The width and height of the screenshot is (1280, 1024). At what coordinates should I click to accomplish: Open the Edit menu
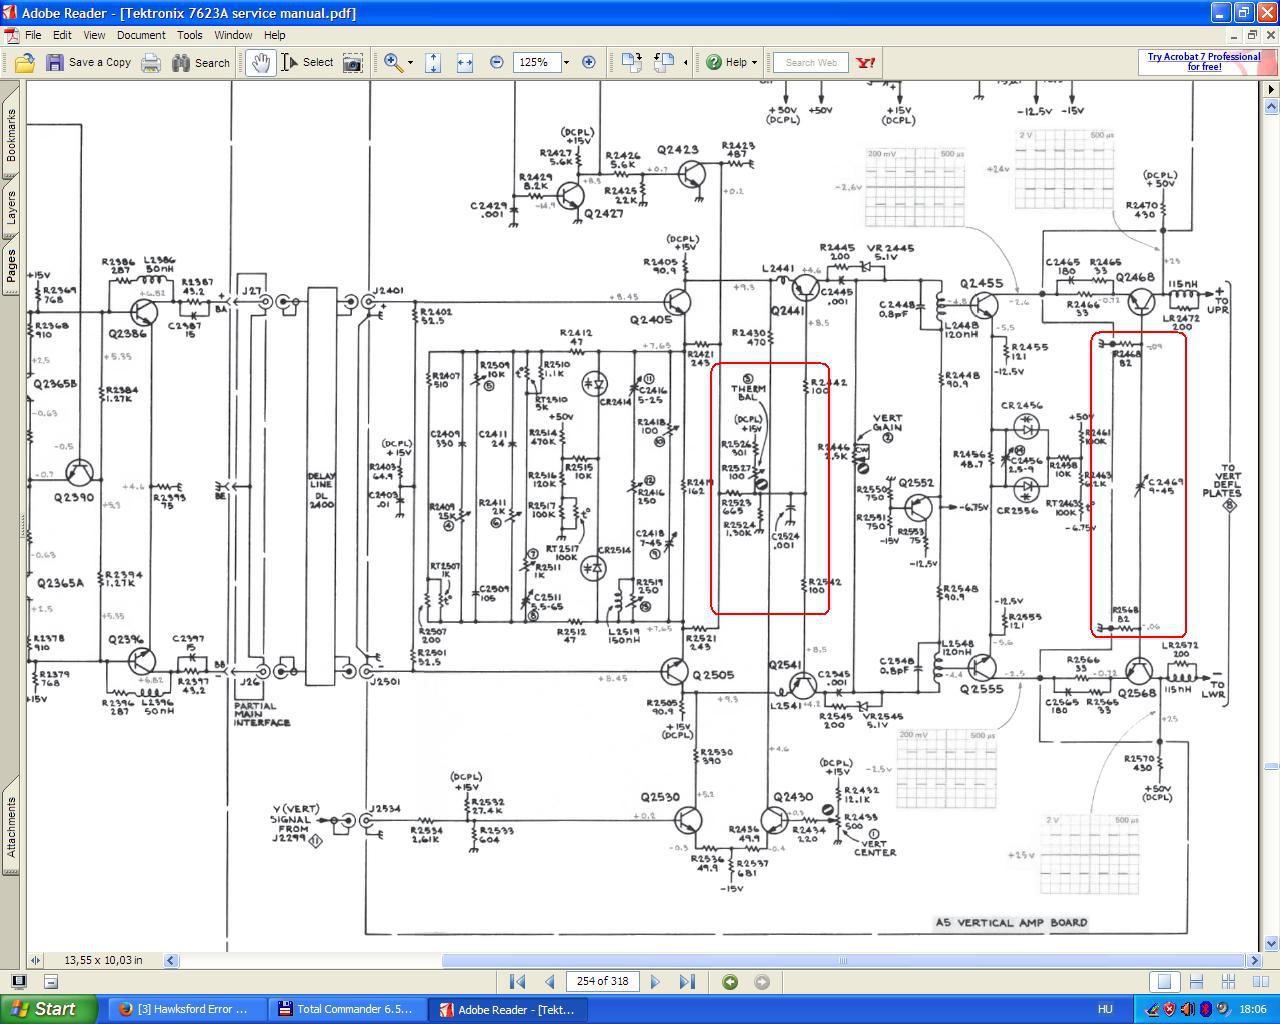point(62,35)
